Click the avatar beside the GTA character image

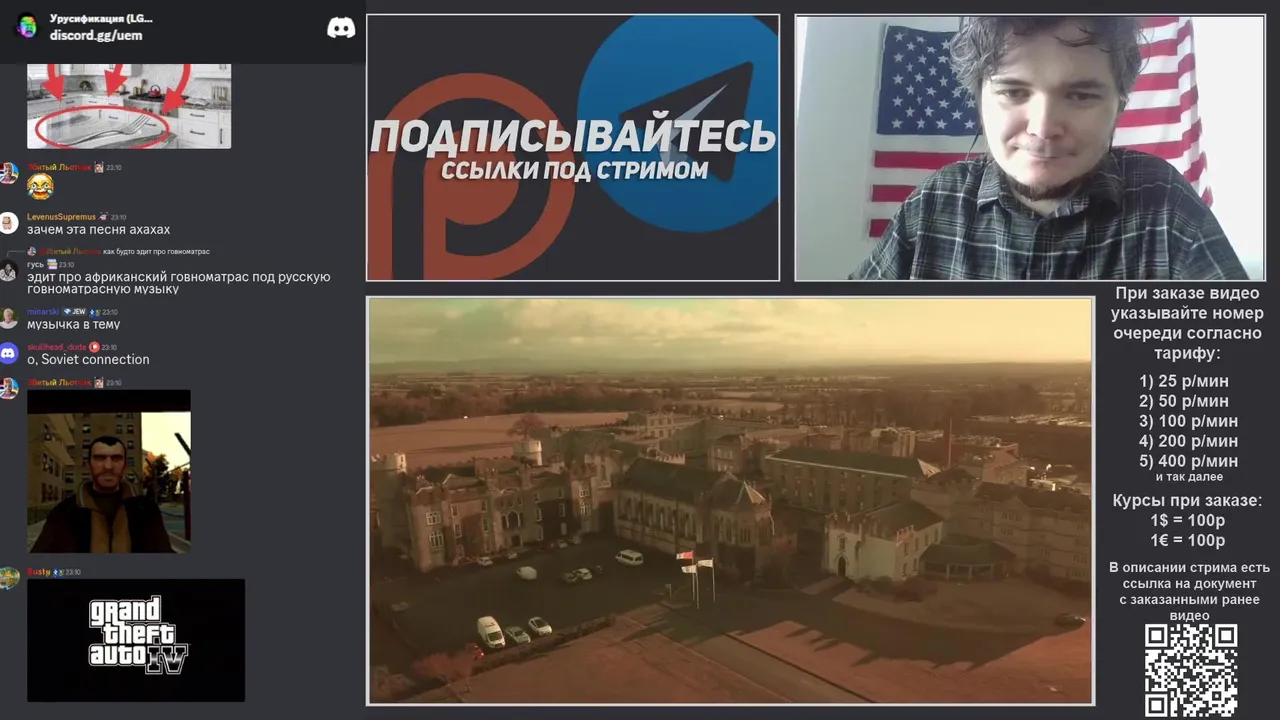[9, 388]
